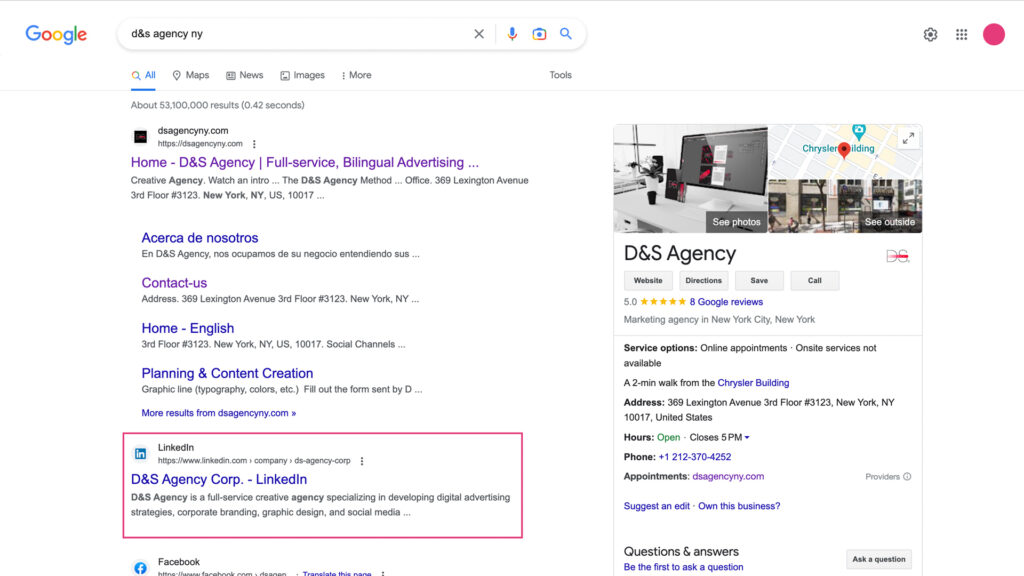This screenshot has height=576, width=1024.
Task: Open the search Tools menu
Action: [560, 76]
